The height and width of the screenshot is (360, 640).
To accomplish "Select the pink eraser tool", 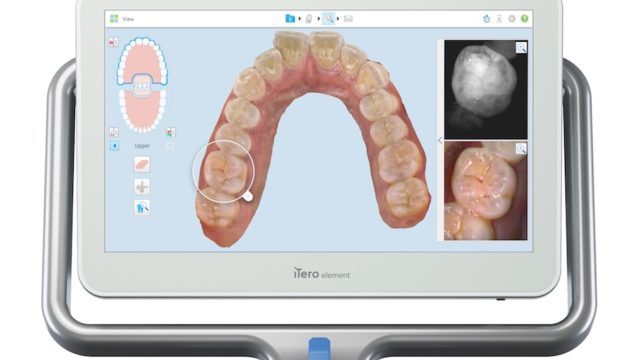I will pos(142,164).
